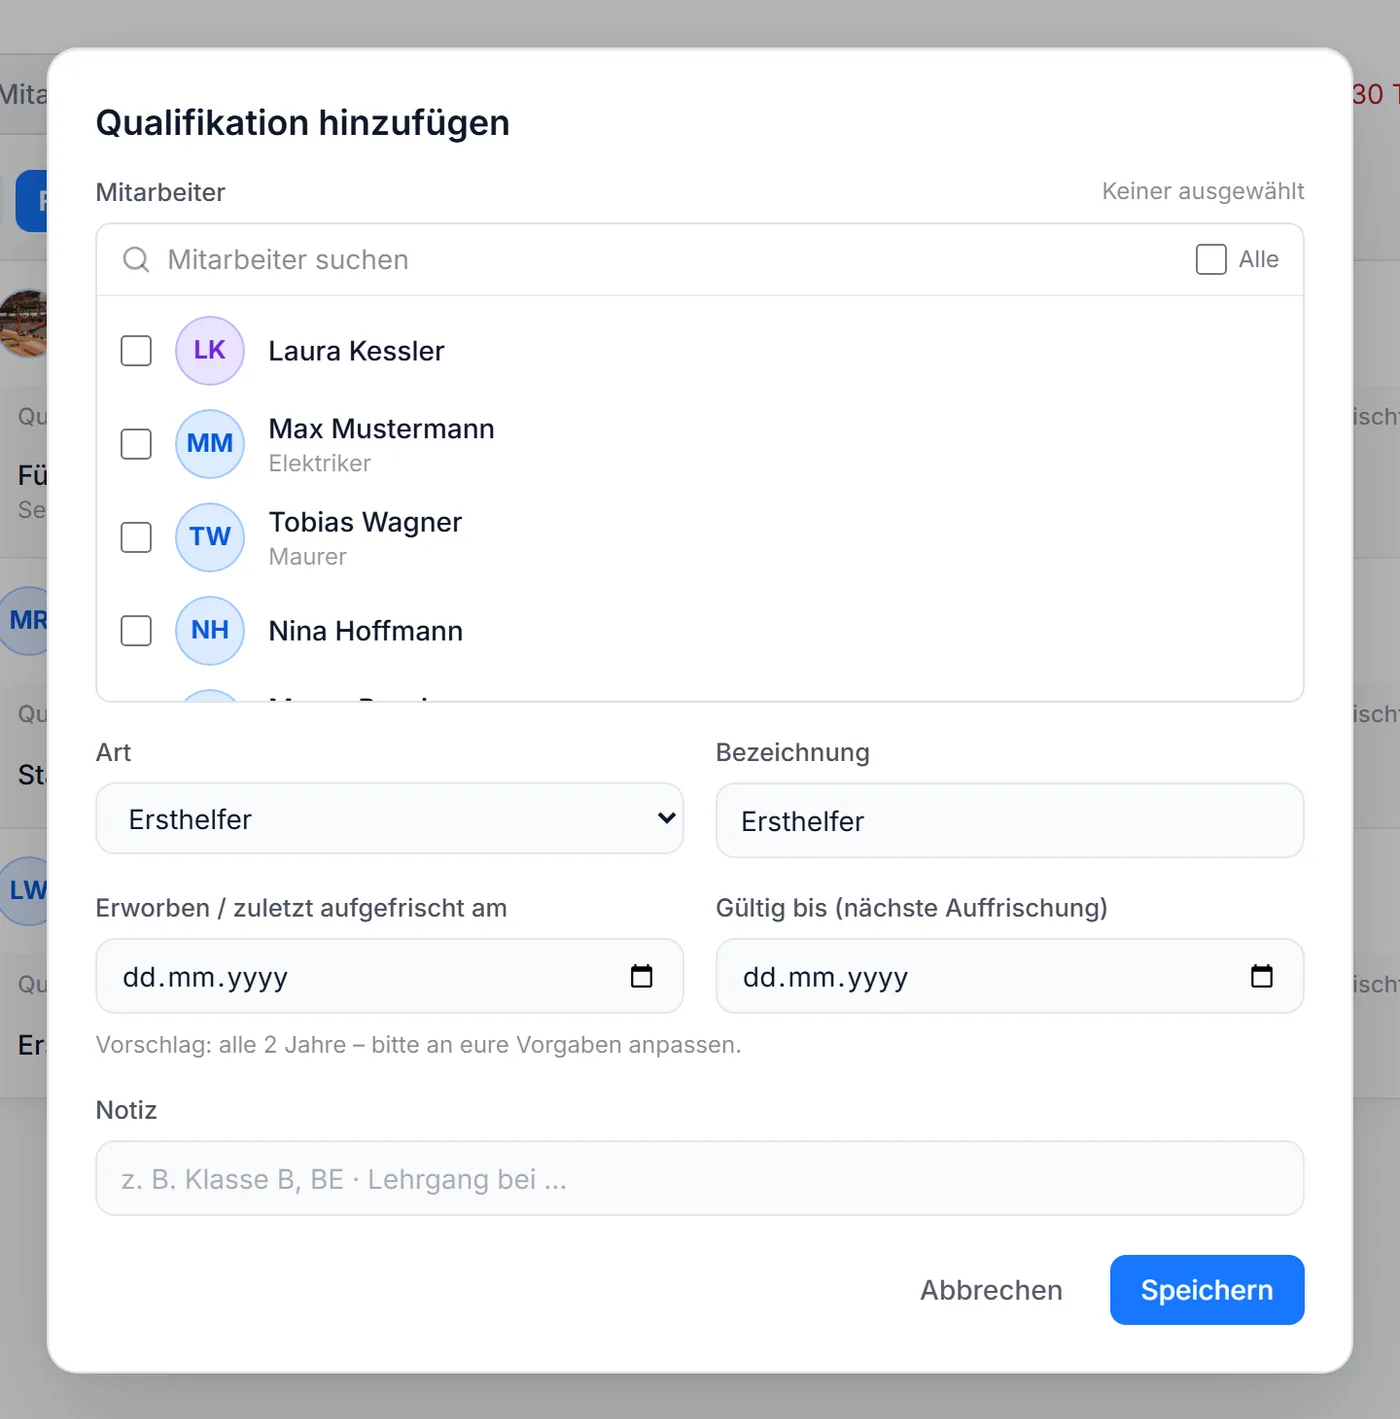Click the name Tobias Wagner
Image resolution: width=1400 pixels, height=1419 pixels.
[365, 522]
